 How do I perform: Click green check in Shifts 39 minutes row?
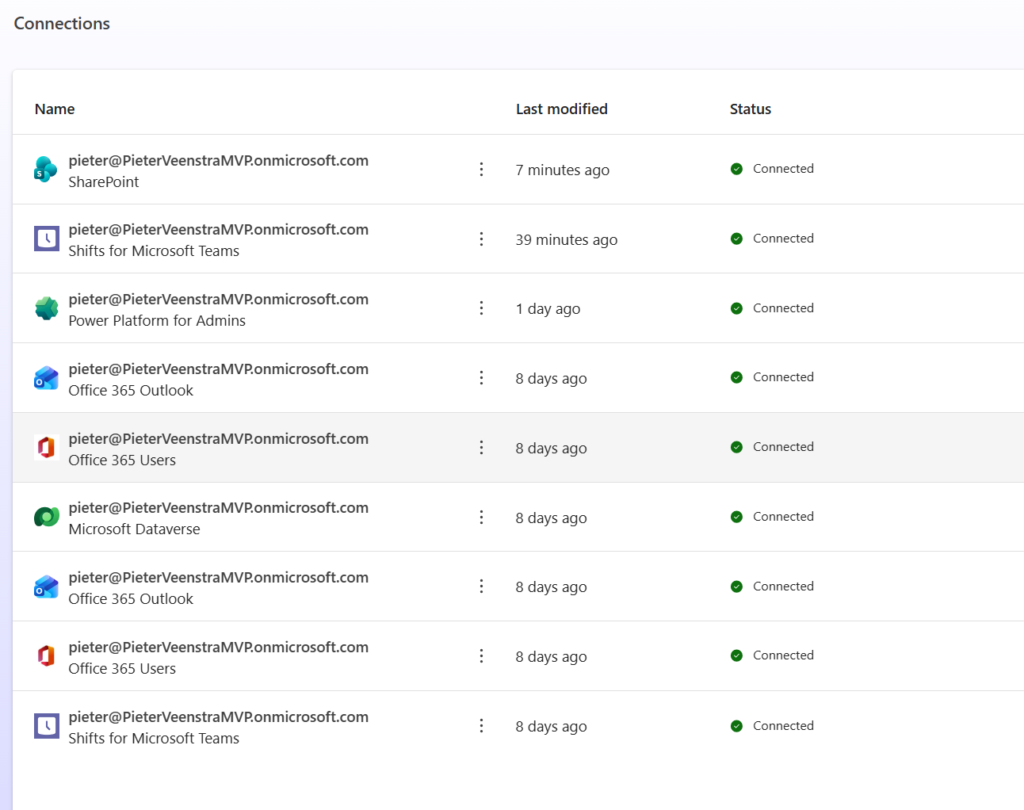[737, 238]
